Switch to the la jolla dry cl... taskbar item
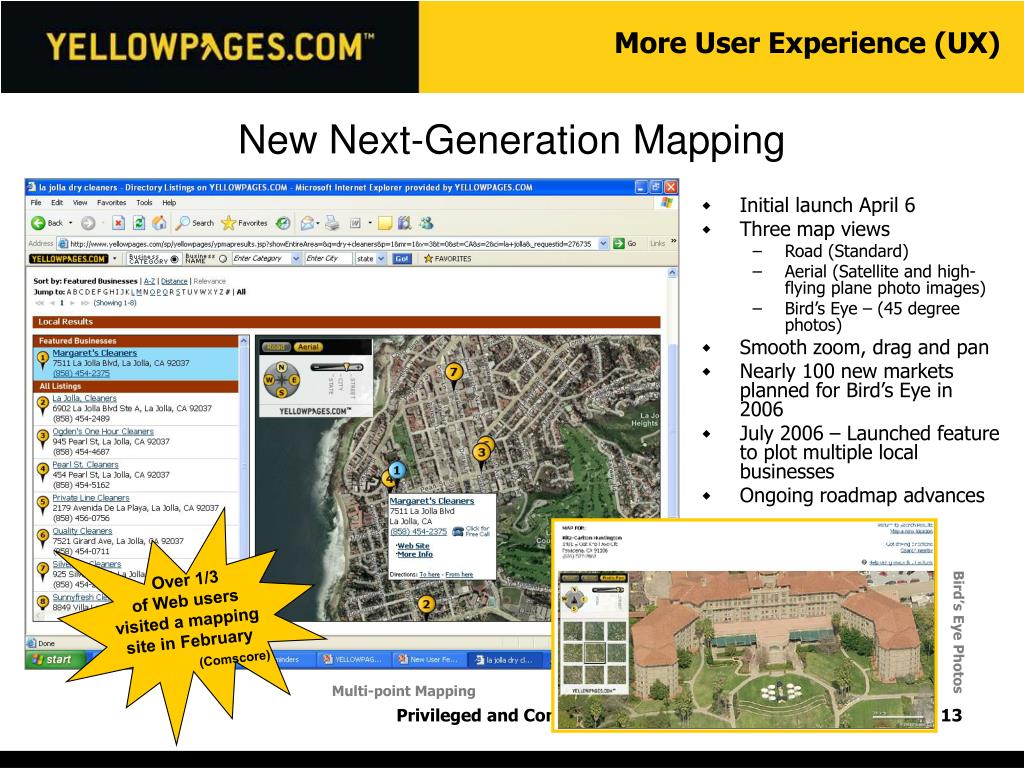The image size is (1024, 768). pos(507,660)
